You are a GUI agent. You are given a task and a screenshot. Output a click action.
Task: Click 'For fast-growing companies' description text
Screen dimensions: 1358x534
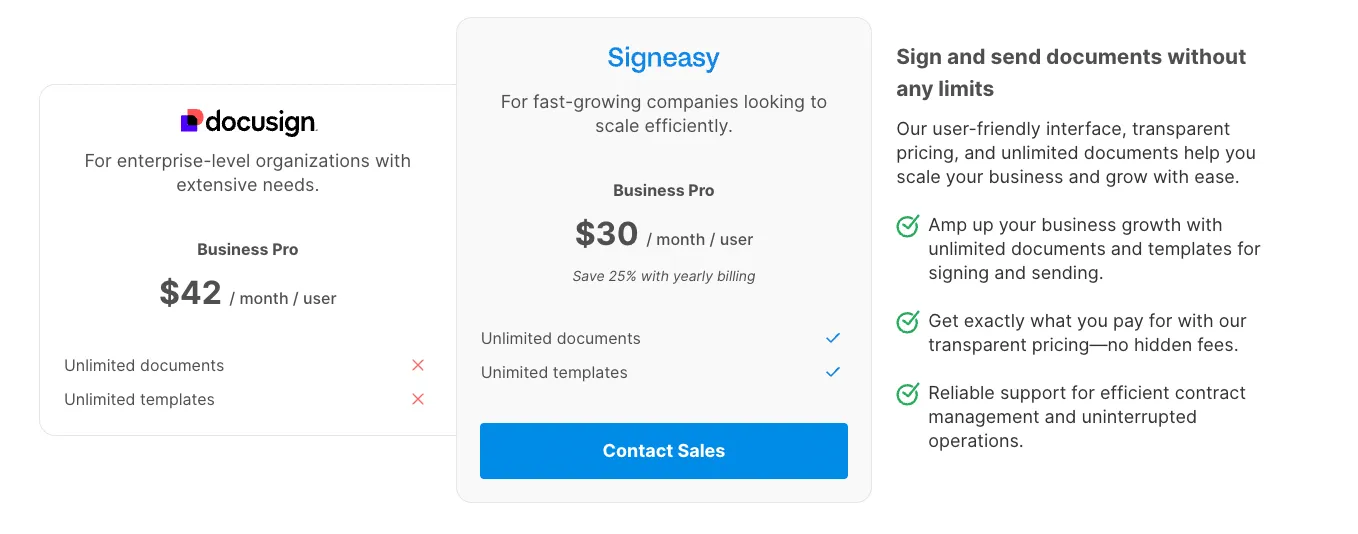click(x=664, y=114)
